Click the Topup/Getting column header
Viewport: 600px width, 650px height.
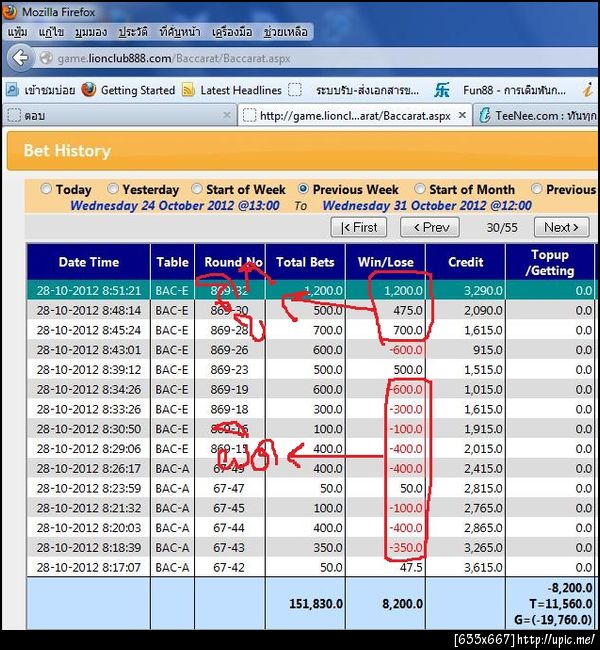[x=550, y=262]
